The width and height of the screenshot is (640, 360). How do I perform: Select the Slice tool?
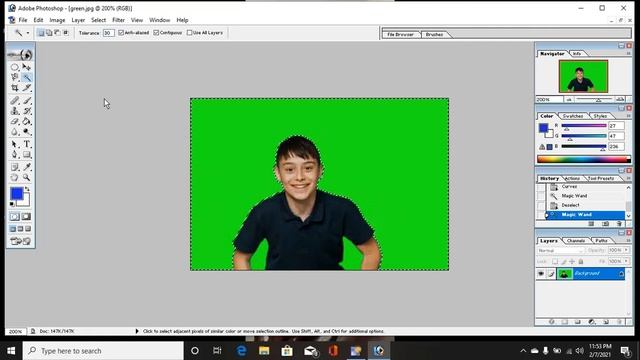coord(27,88)
